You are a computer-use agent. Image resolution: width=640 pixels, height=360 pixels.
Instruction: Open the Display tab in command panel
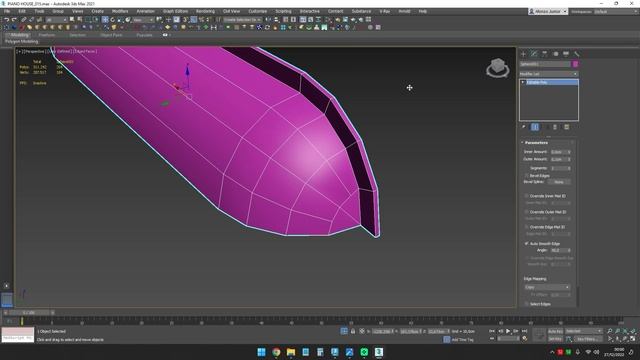pyautogui.click(x=566, y=54)
